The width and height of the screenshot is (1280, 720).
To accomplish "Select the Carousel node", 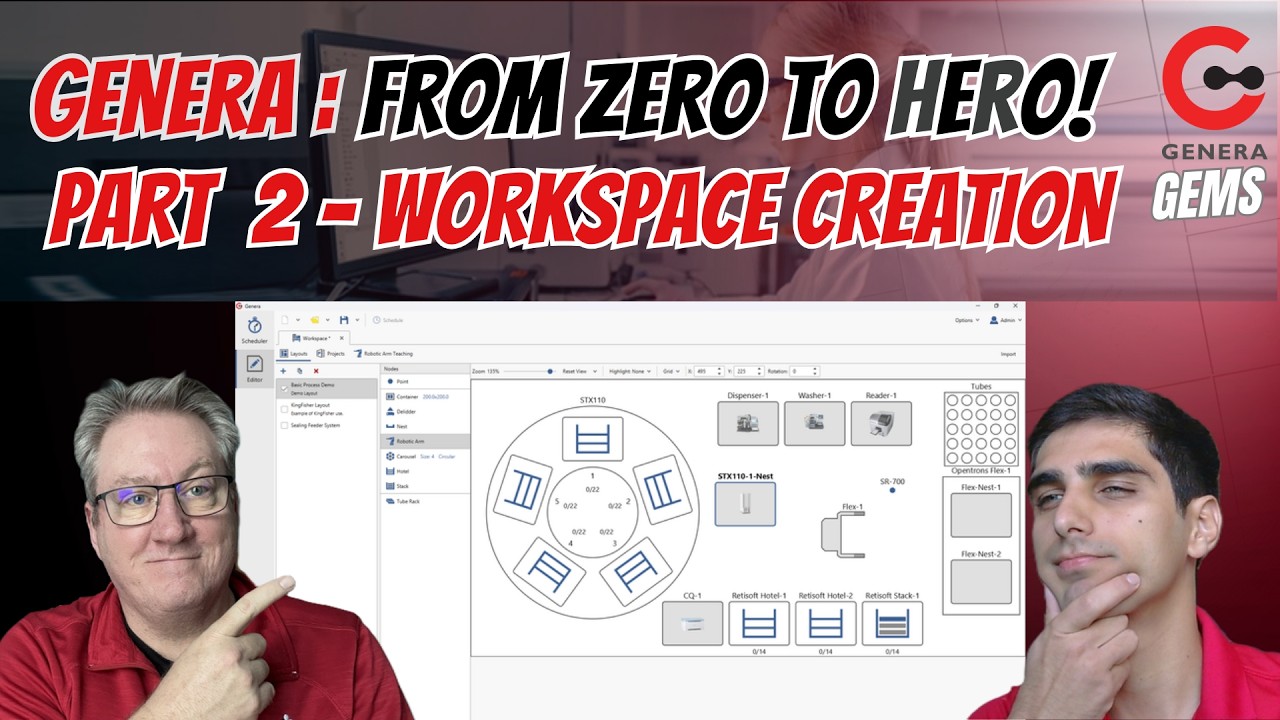I will click(425, 456).
